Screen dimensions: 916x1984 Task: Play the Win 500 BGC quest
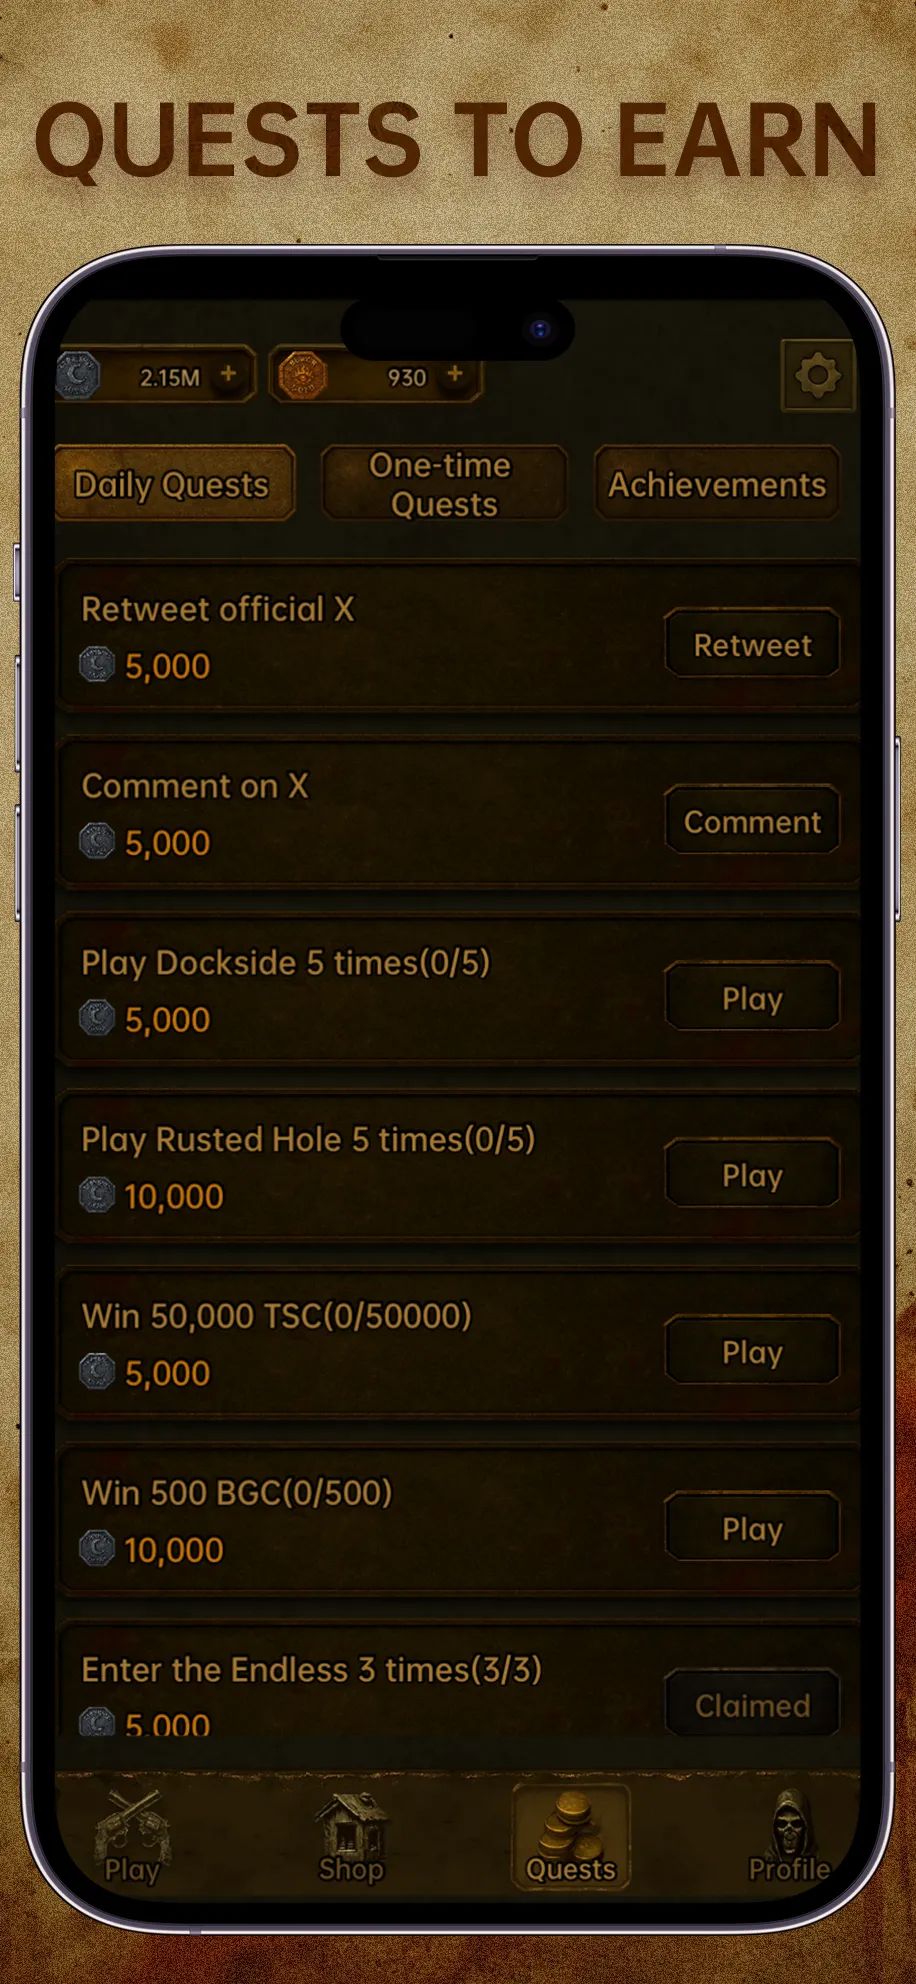click(x=752, y=1528)
